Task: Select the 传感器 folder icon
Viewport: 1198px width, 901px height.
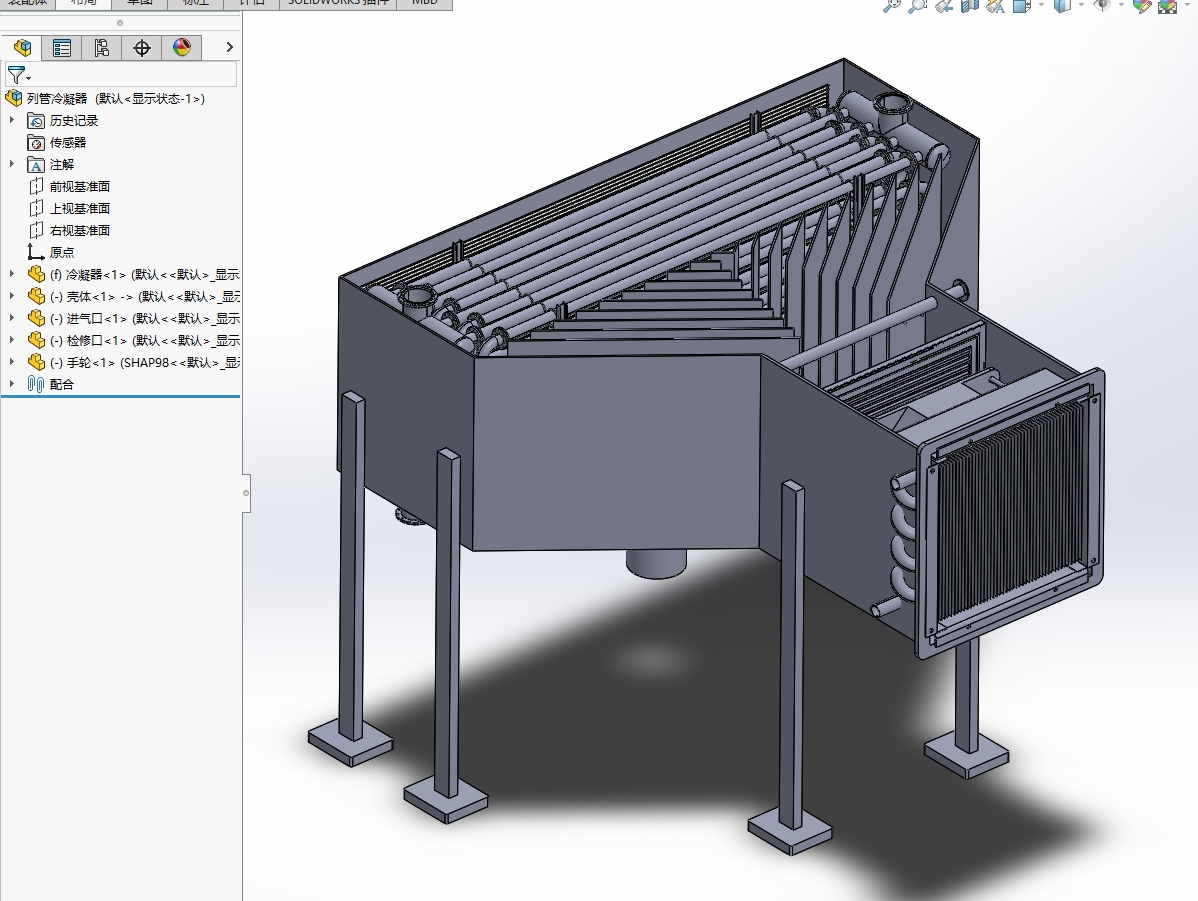Action: click(x=36, y=143)
